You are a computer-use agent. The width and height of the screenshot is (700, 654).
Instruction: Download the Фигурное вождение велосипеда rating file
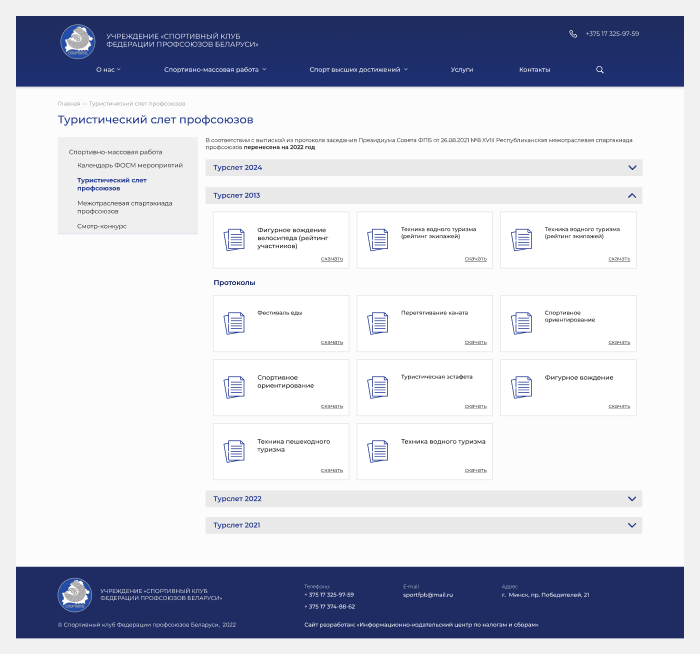tap(332, 259)
